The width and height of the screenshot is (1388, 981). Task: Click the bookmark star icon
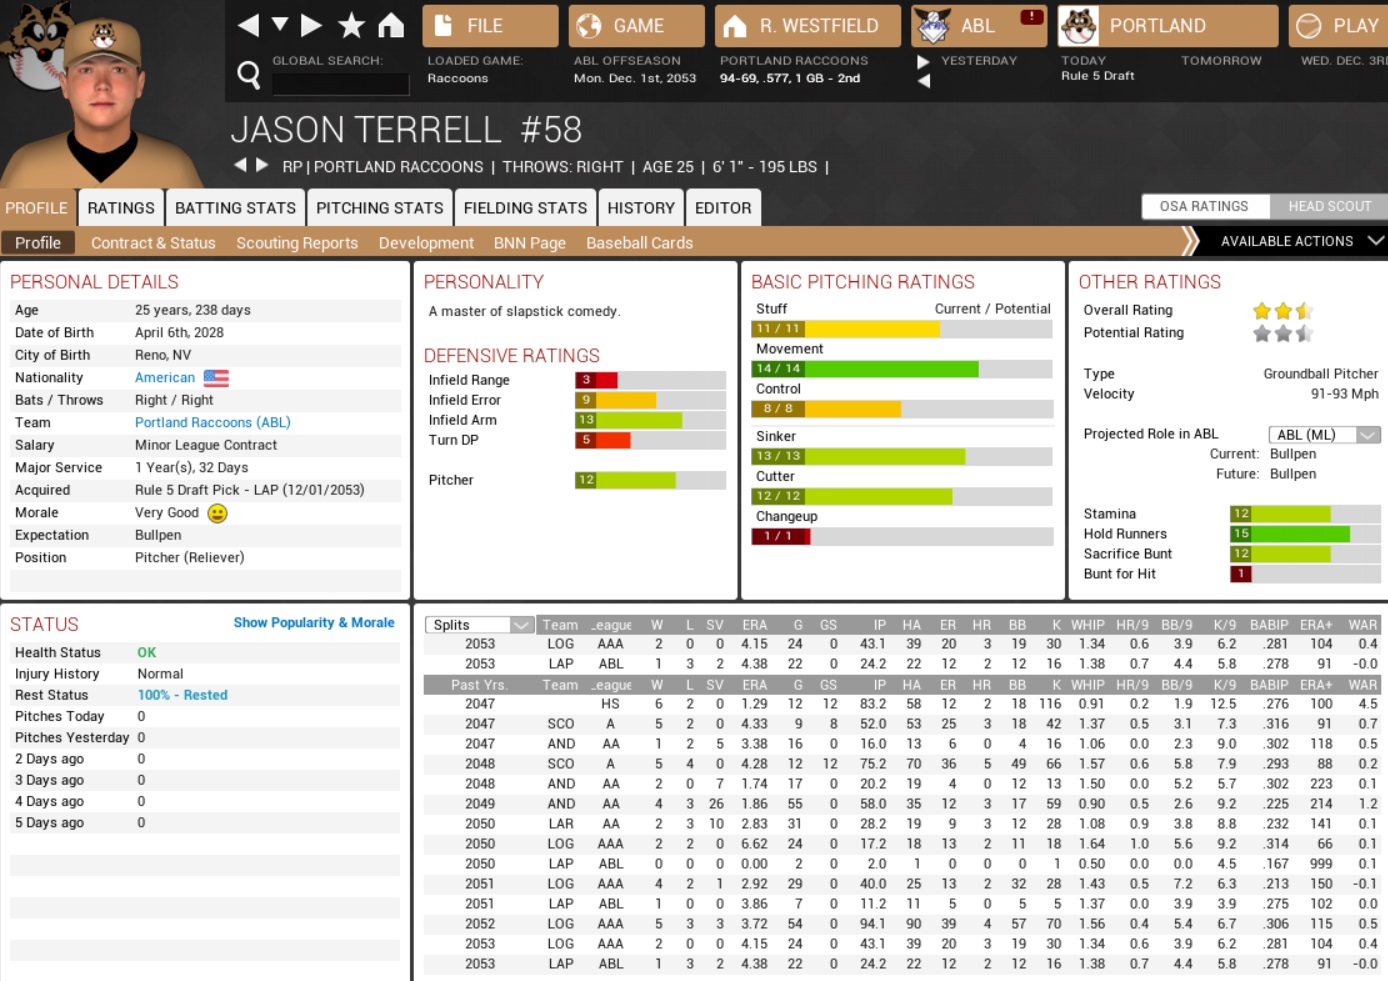point(351,25)
